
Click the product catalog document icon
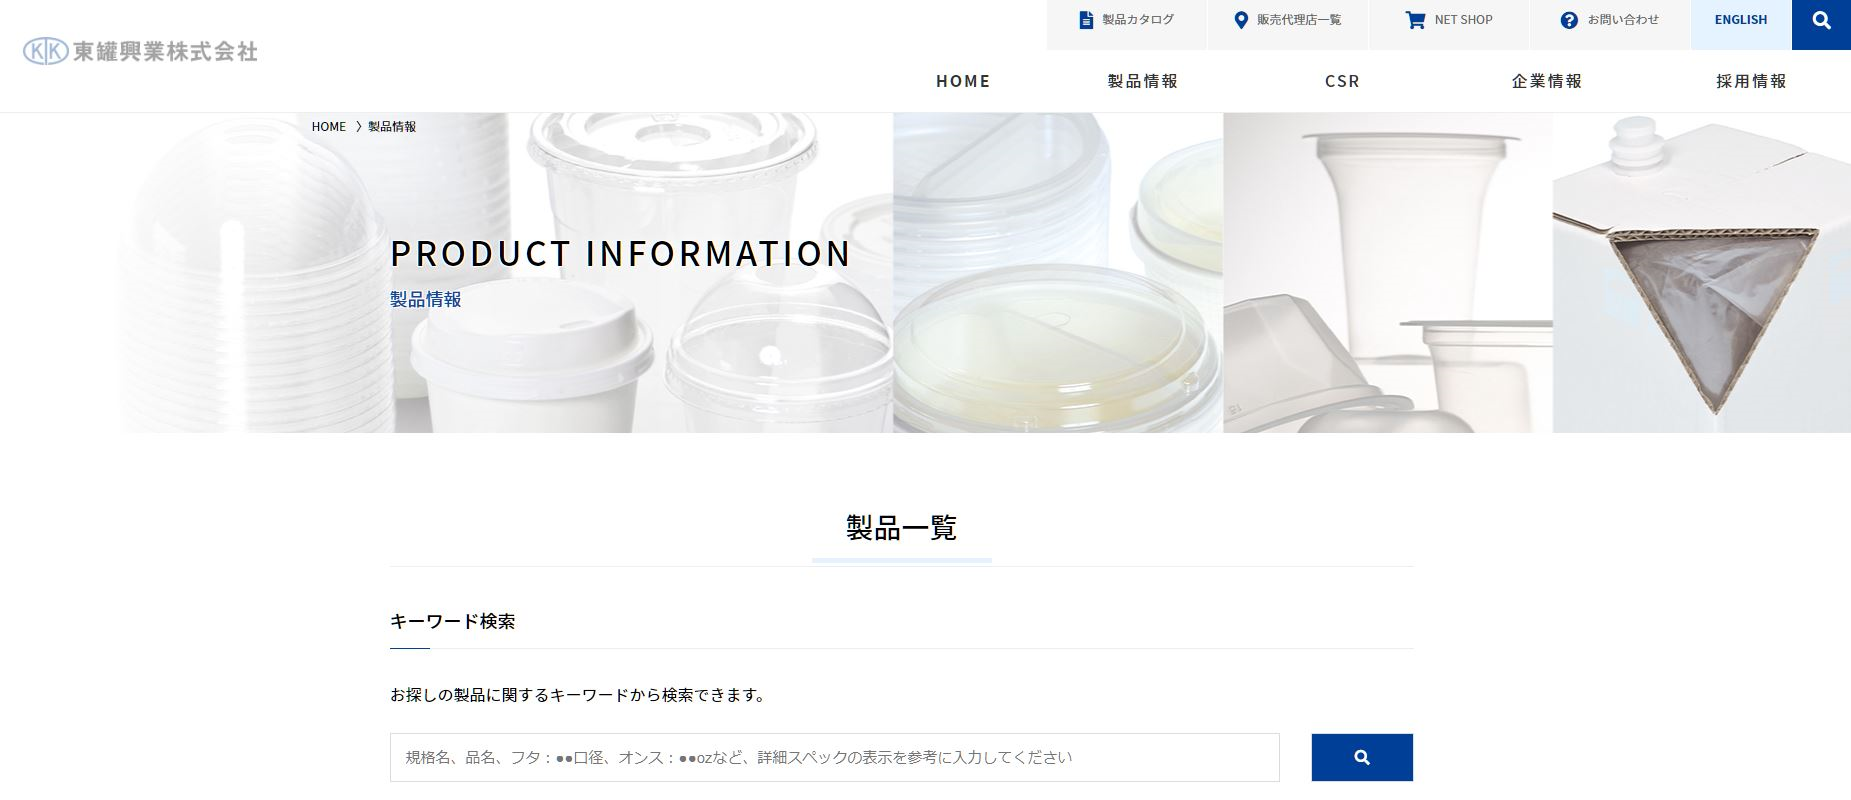pos(1086,20)
